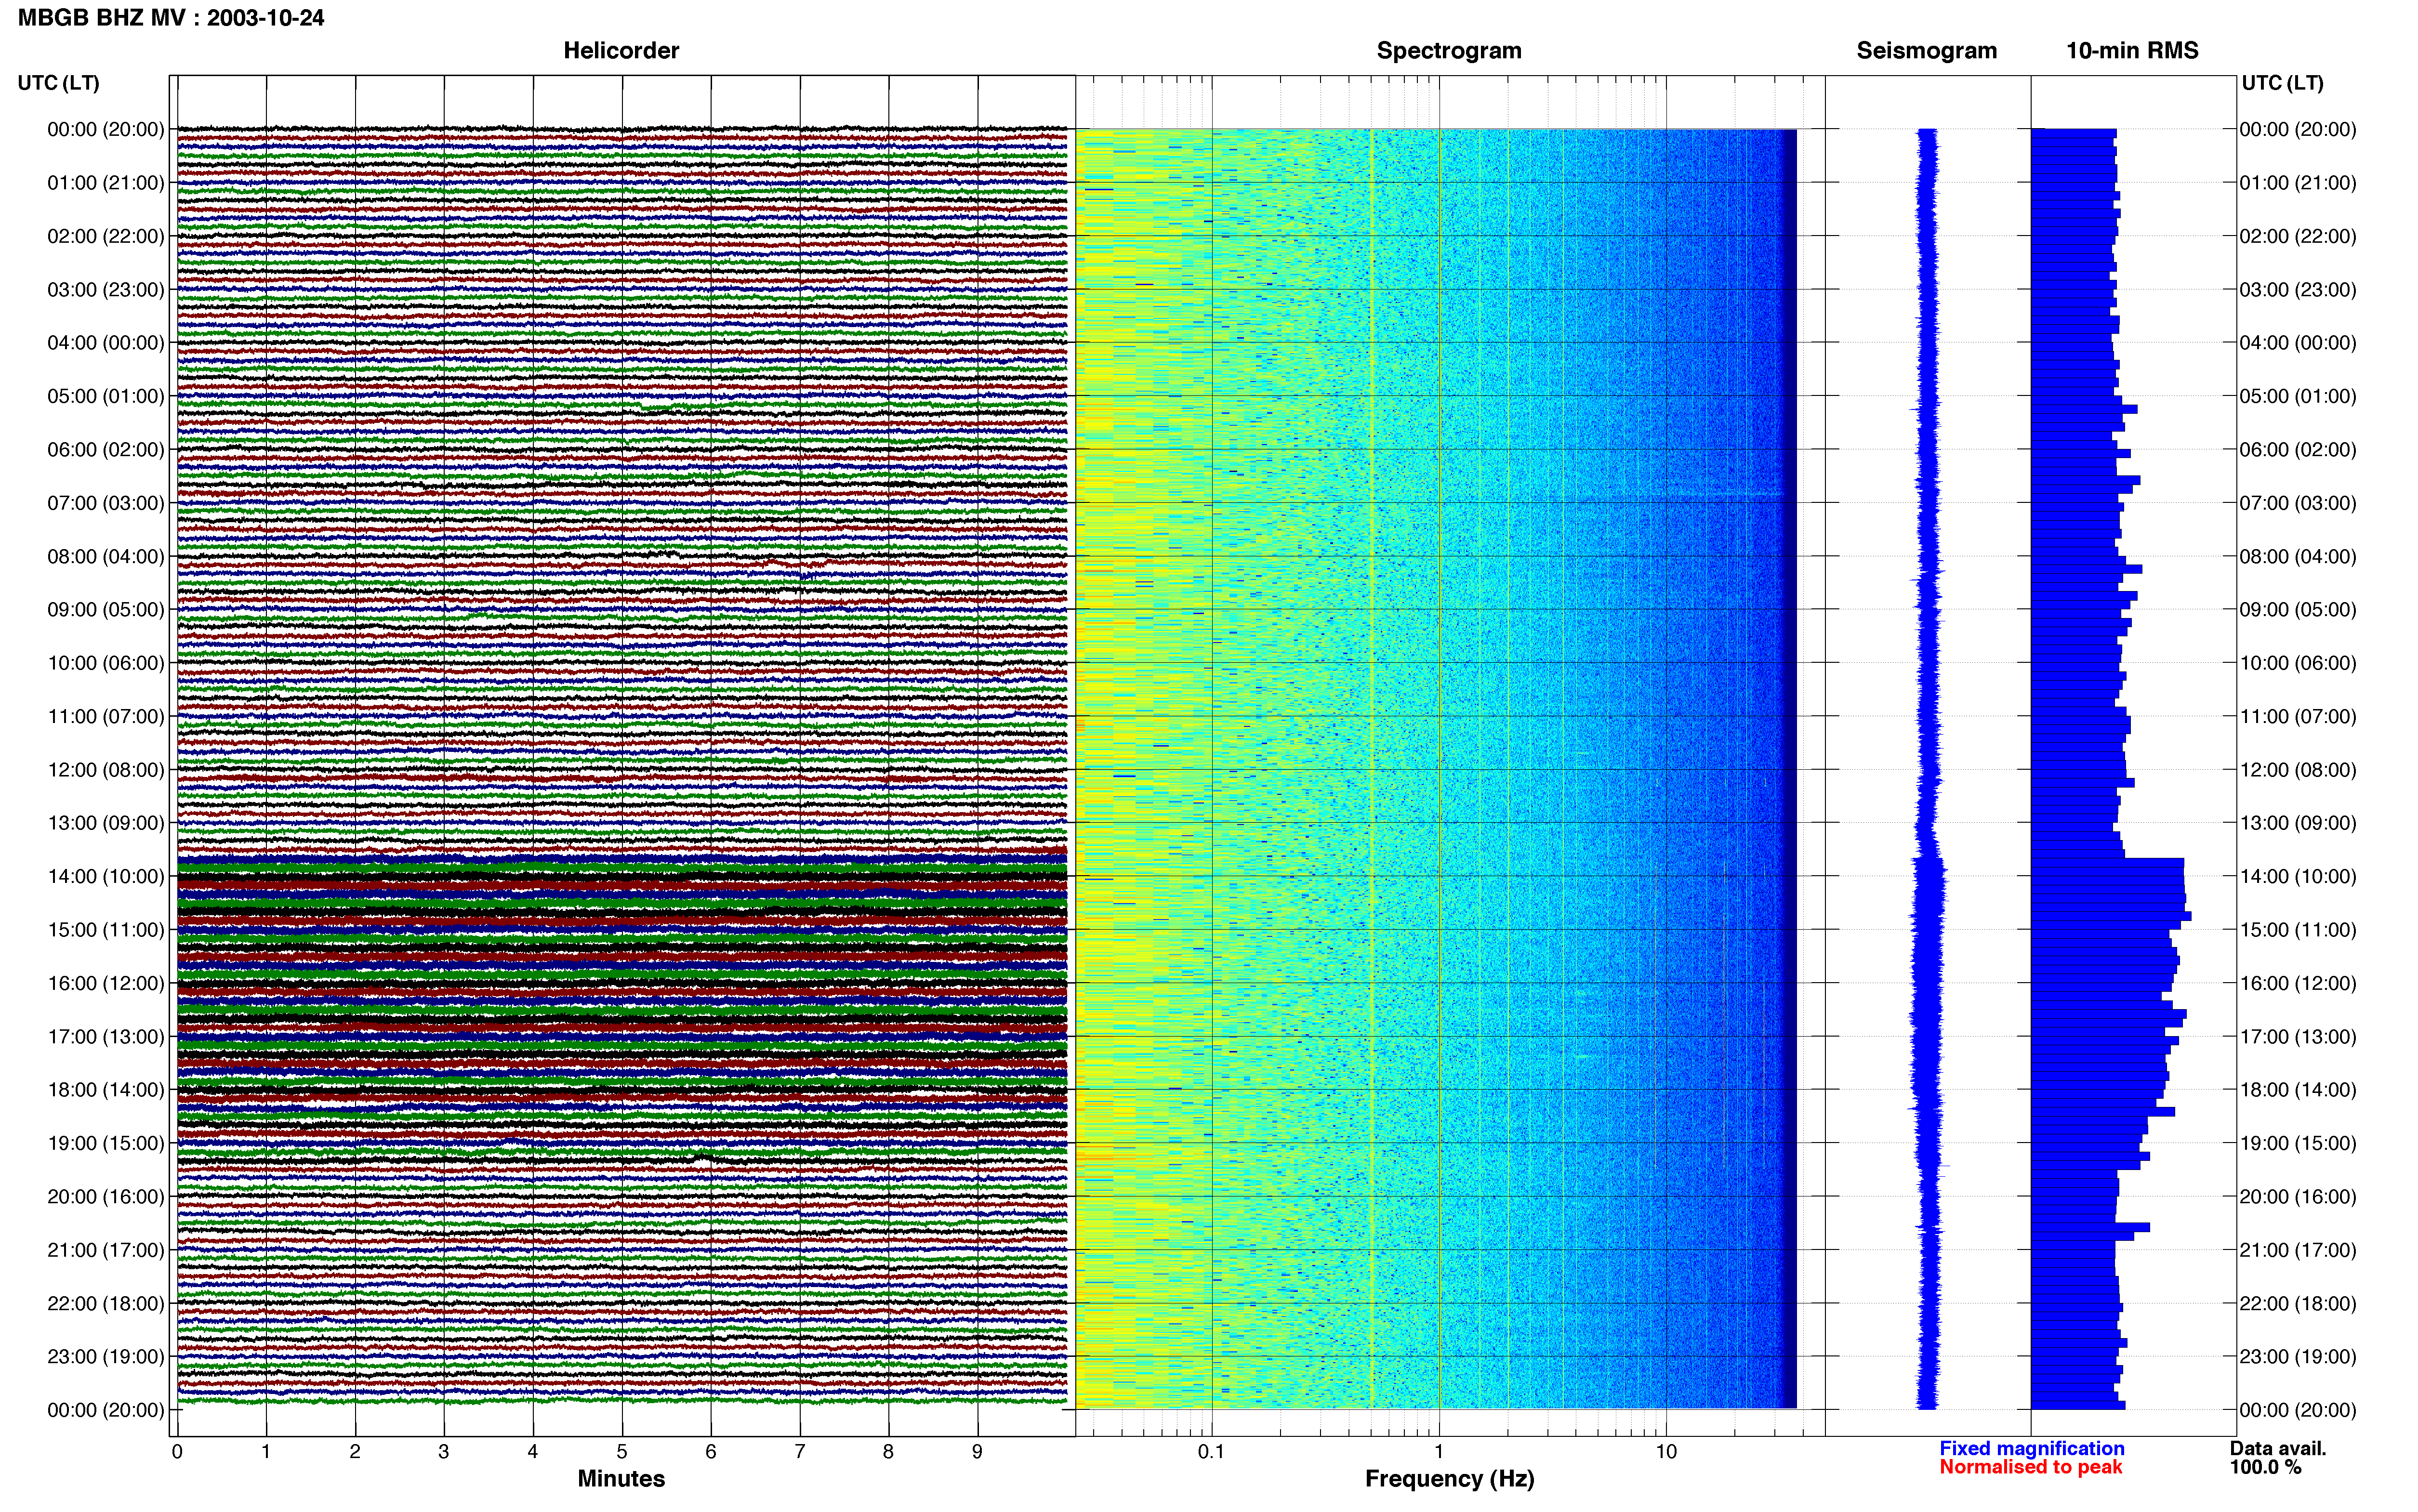
Task: Click the high-amplitude helicorder trace at 14:00
Action: tap(622, 877)
